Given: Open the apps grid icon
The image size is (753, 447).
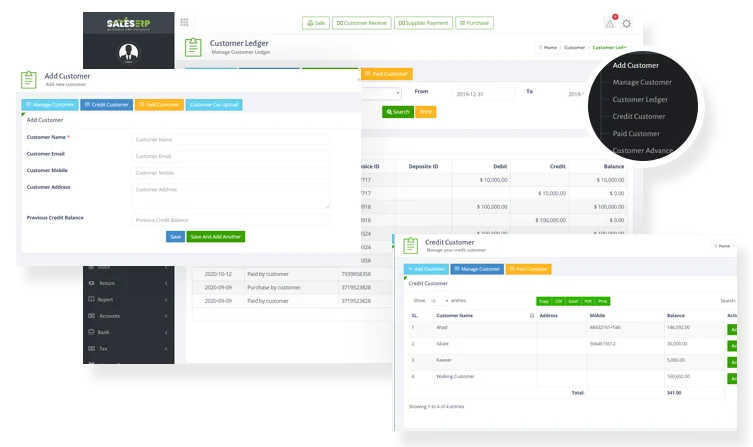Looking at the screenshot, I should (x=184, y=22).
